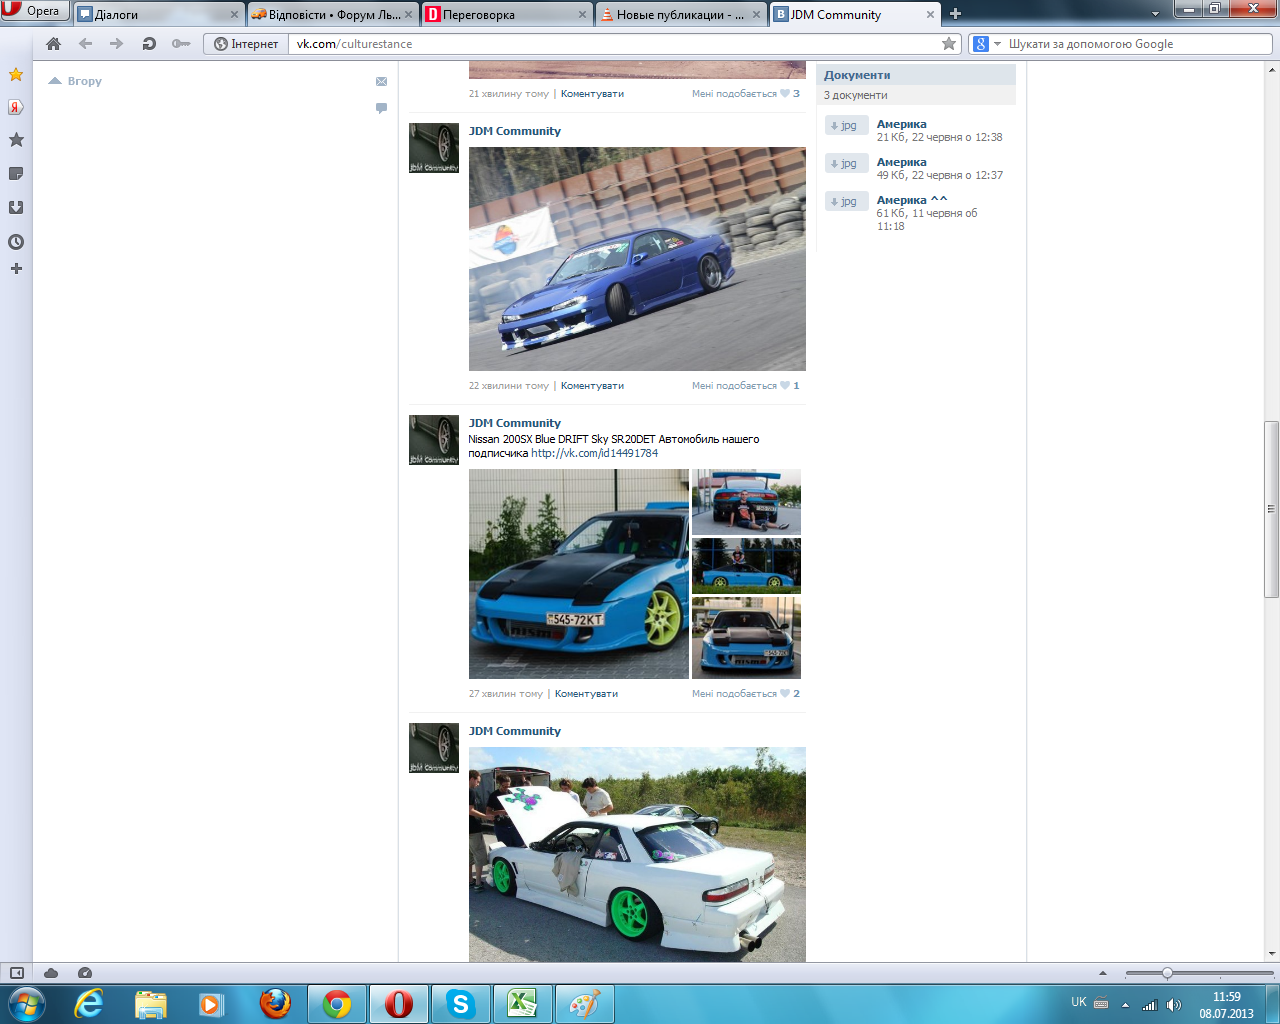Open the Downloads sidebar panel

pyautogui.click(x=16, y=208)
